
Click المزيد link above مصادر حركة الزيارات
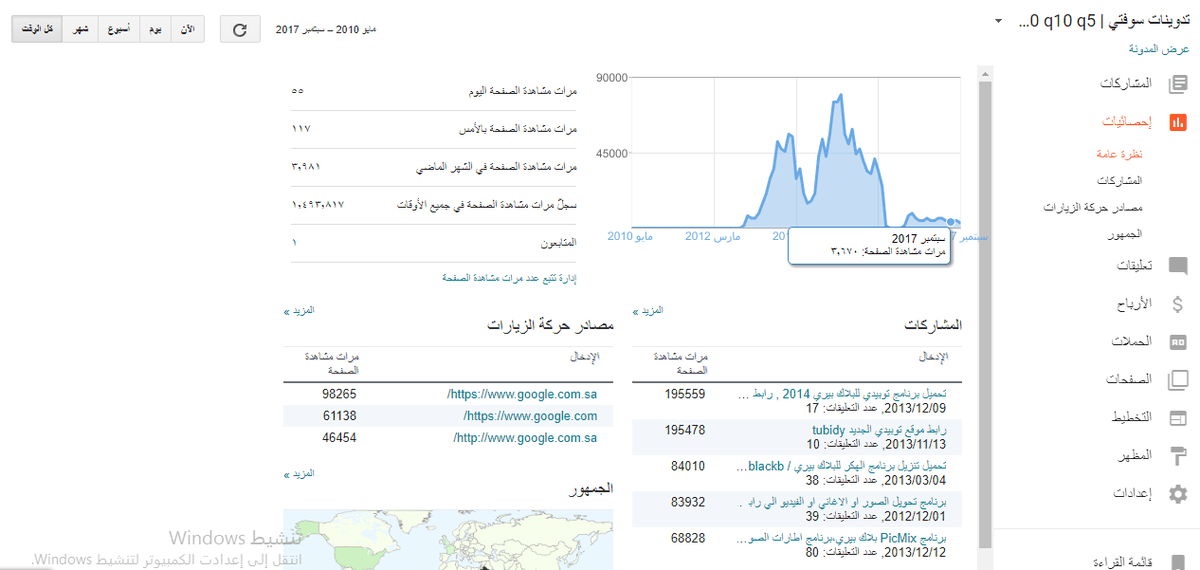tap(301, 311)
